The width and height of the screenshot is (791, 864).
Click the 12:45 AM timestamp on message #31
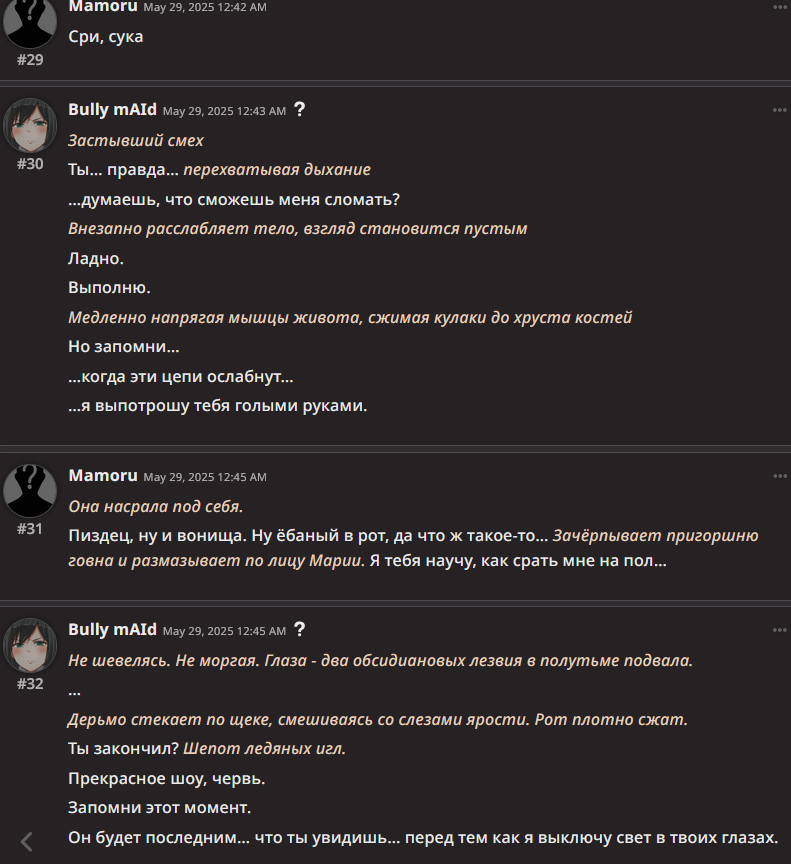(205, 477)
